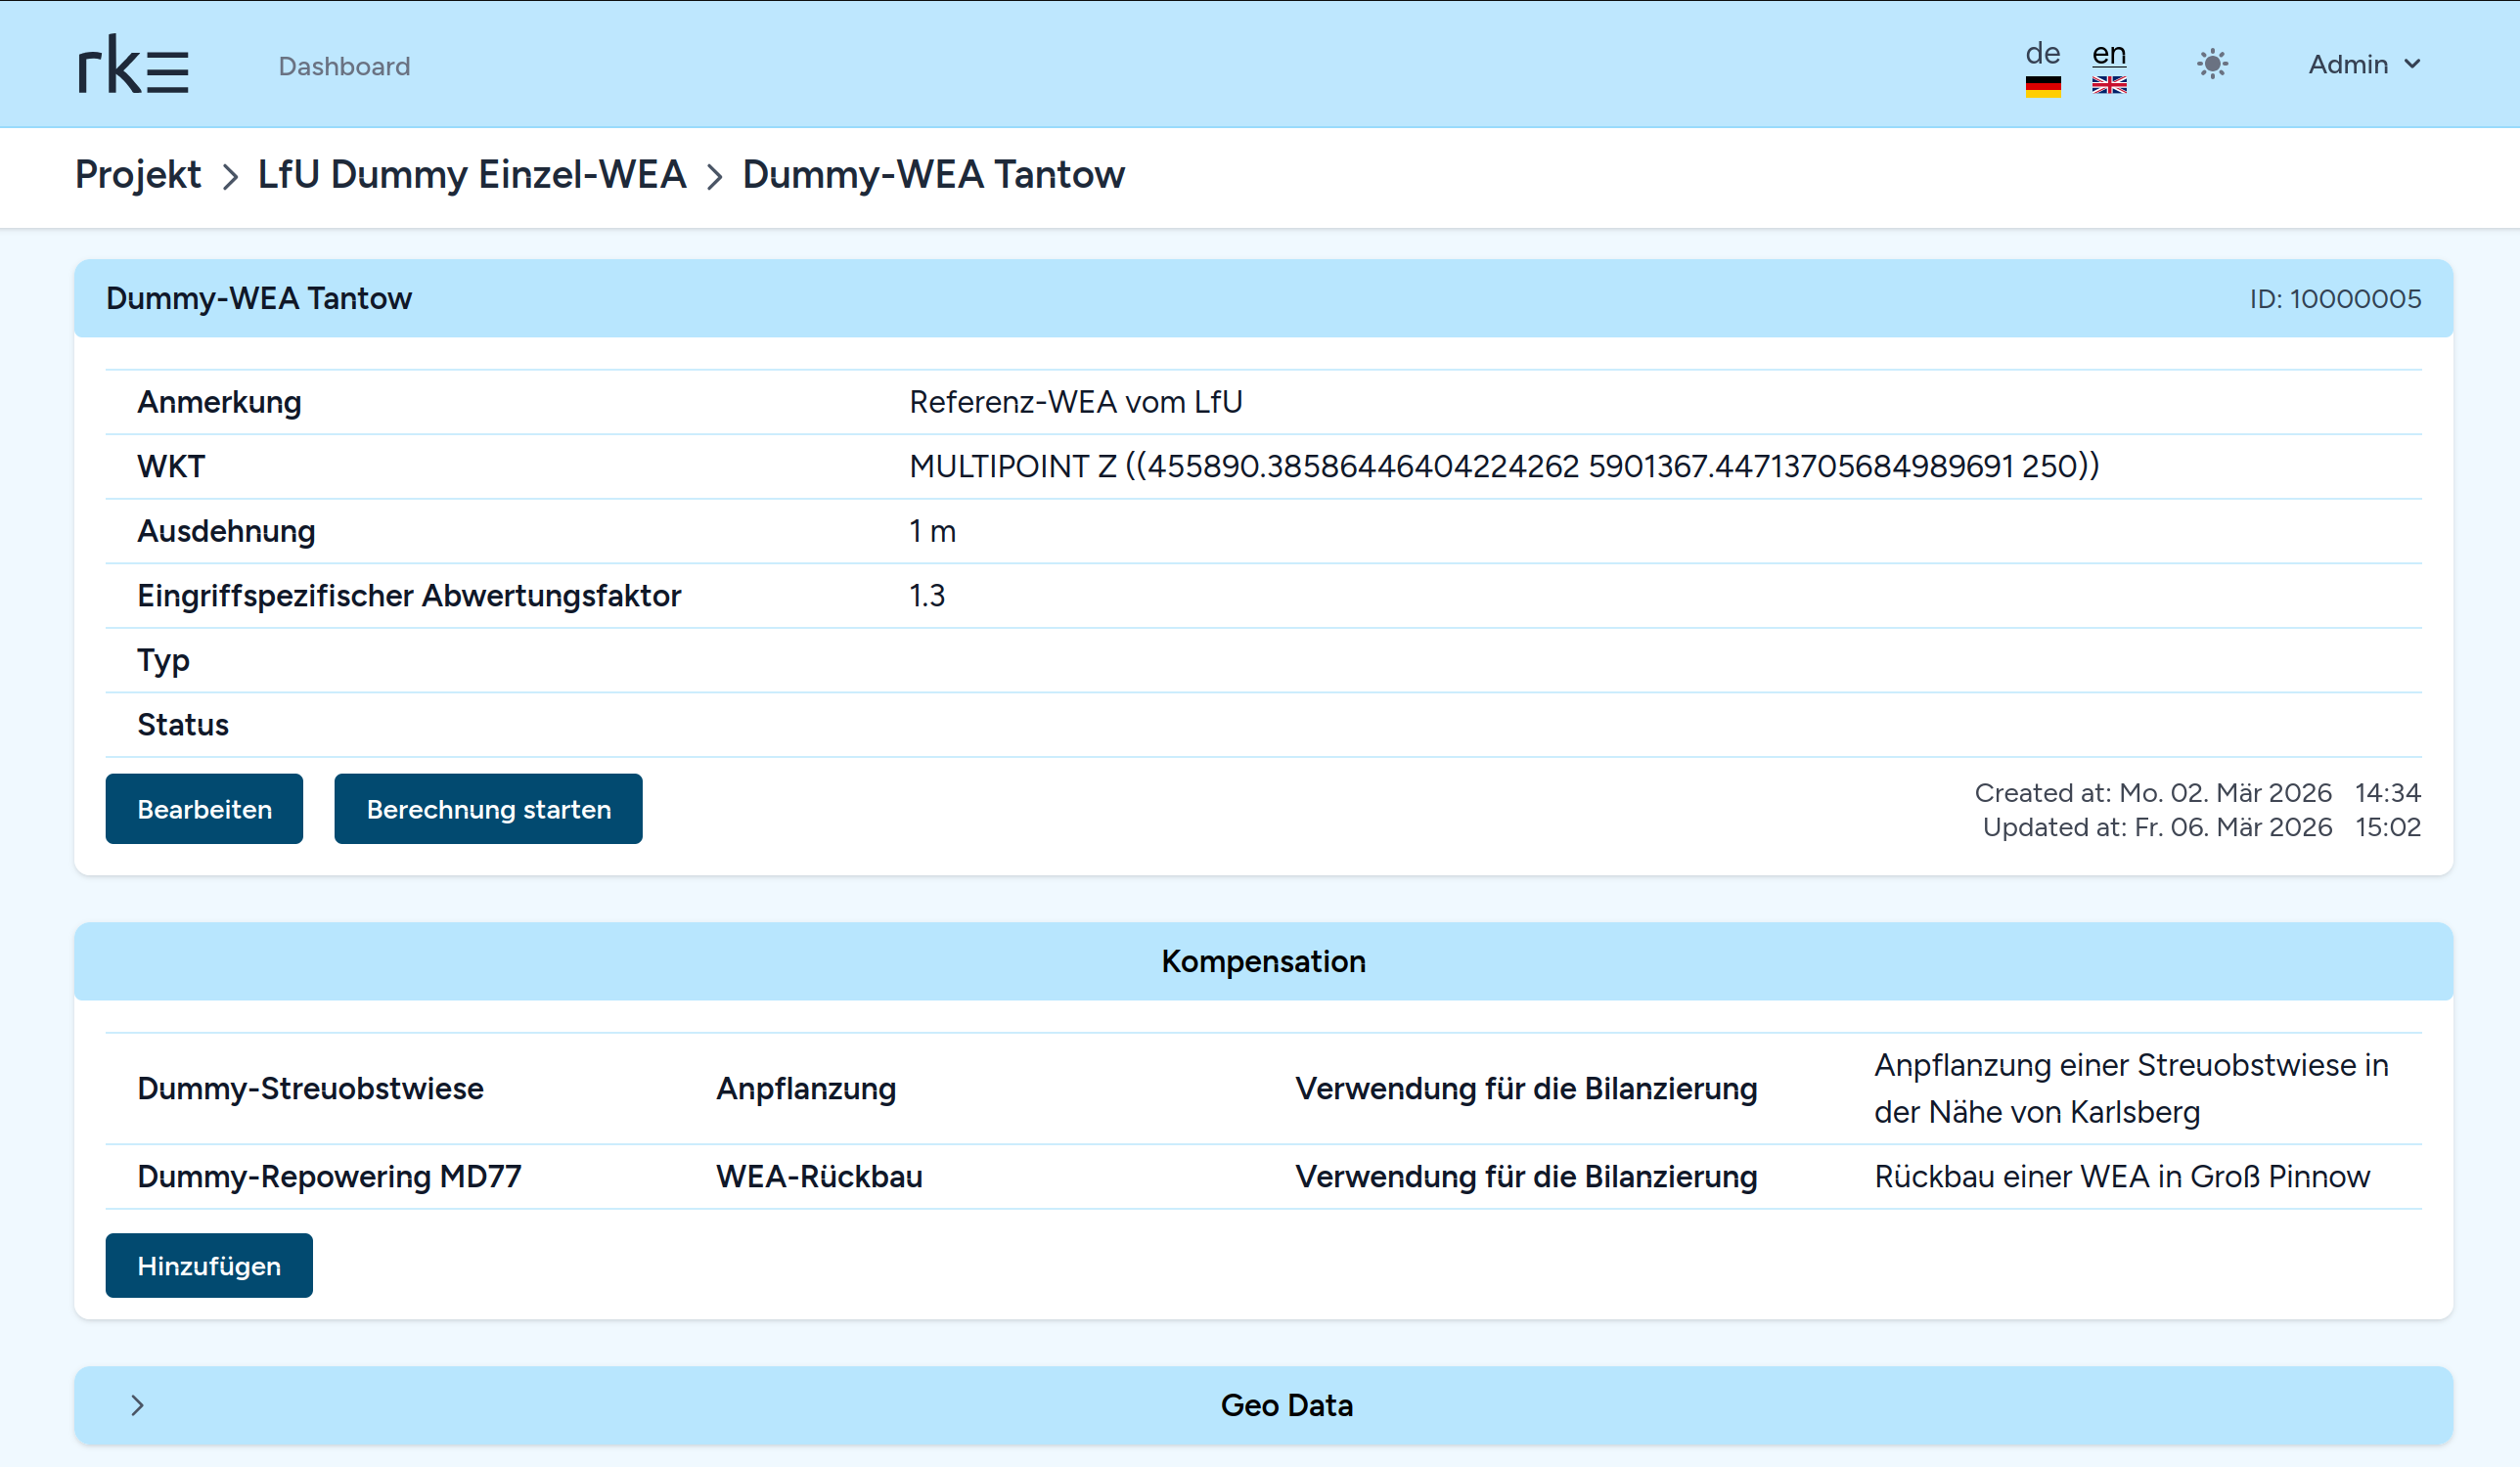Click the Bearbeiten button
This screenshot has height=1467, width=2520.
(x=204, y=809)
